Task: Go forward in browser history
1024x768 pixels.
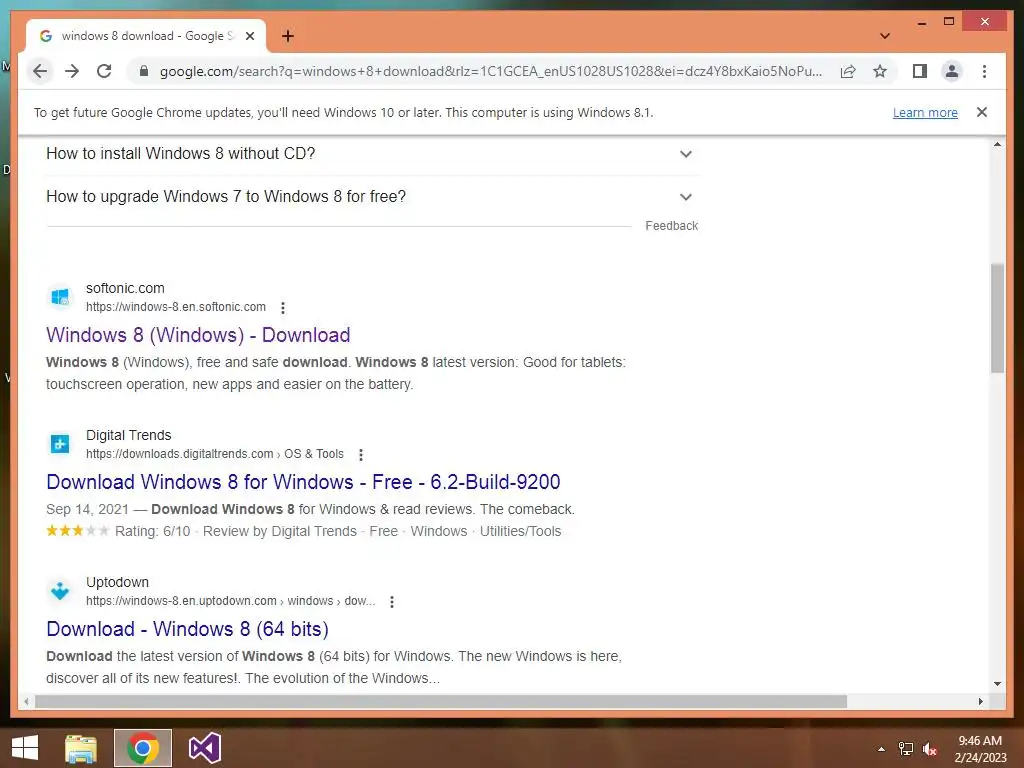Action: 72,71
